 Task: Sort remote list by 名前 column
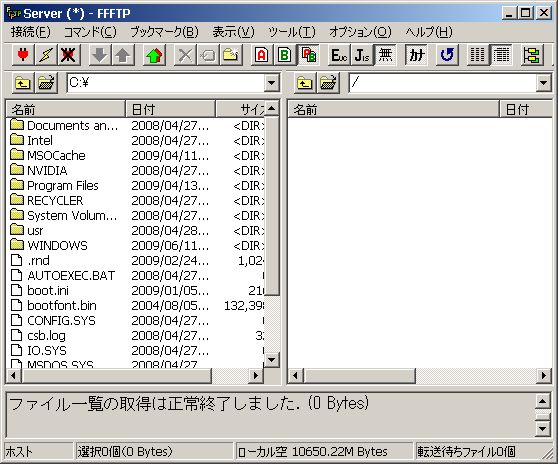(393, 109)
